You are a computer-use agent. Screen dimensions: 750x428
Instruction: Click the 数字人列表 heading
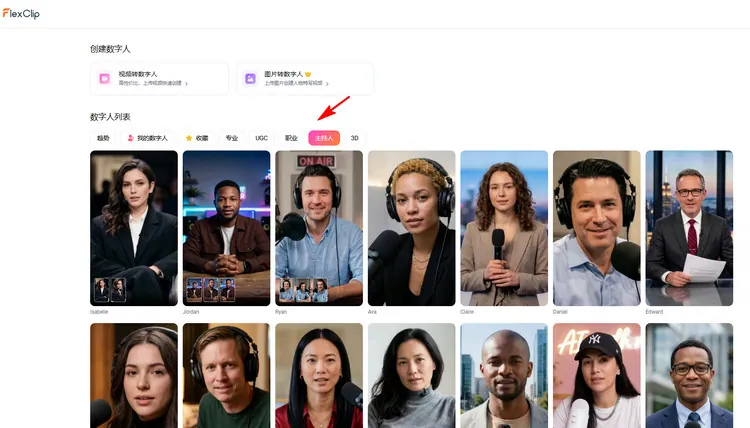[x=110, y=117]
